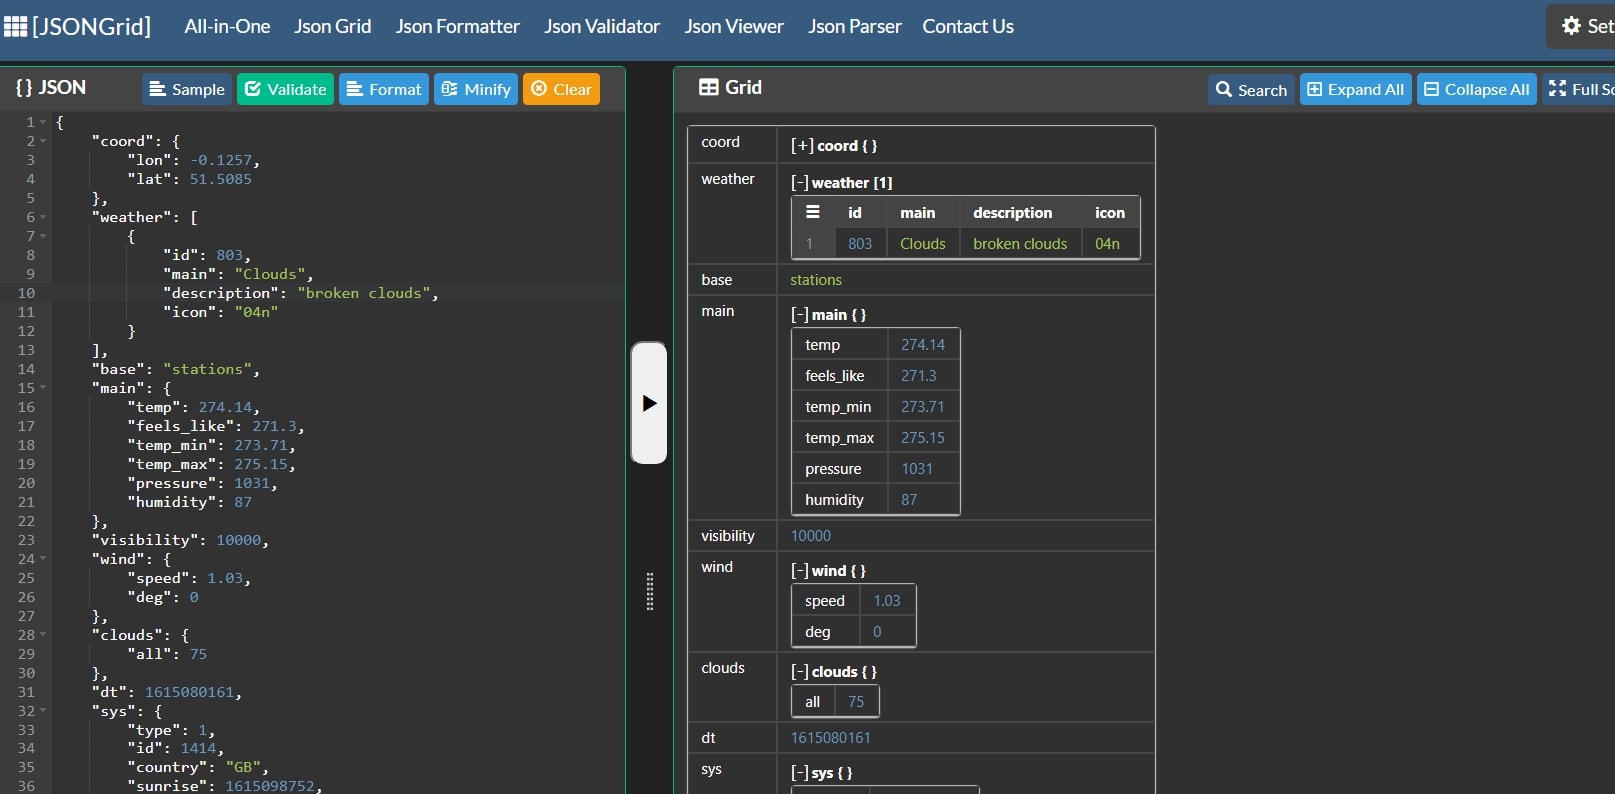This screenshot has height=794, width=1615.
Task: Open the Json Formatter menu item
Action: pyautogui.click(x=457, y=26)
